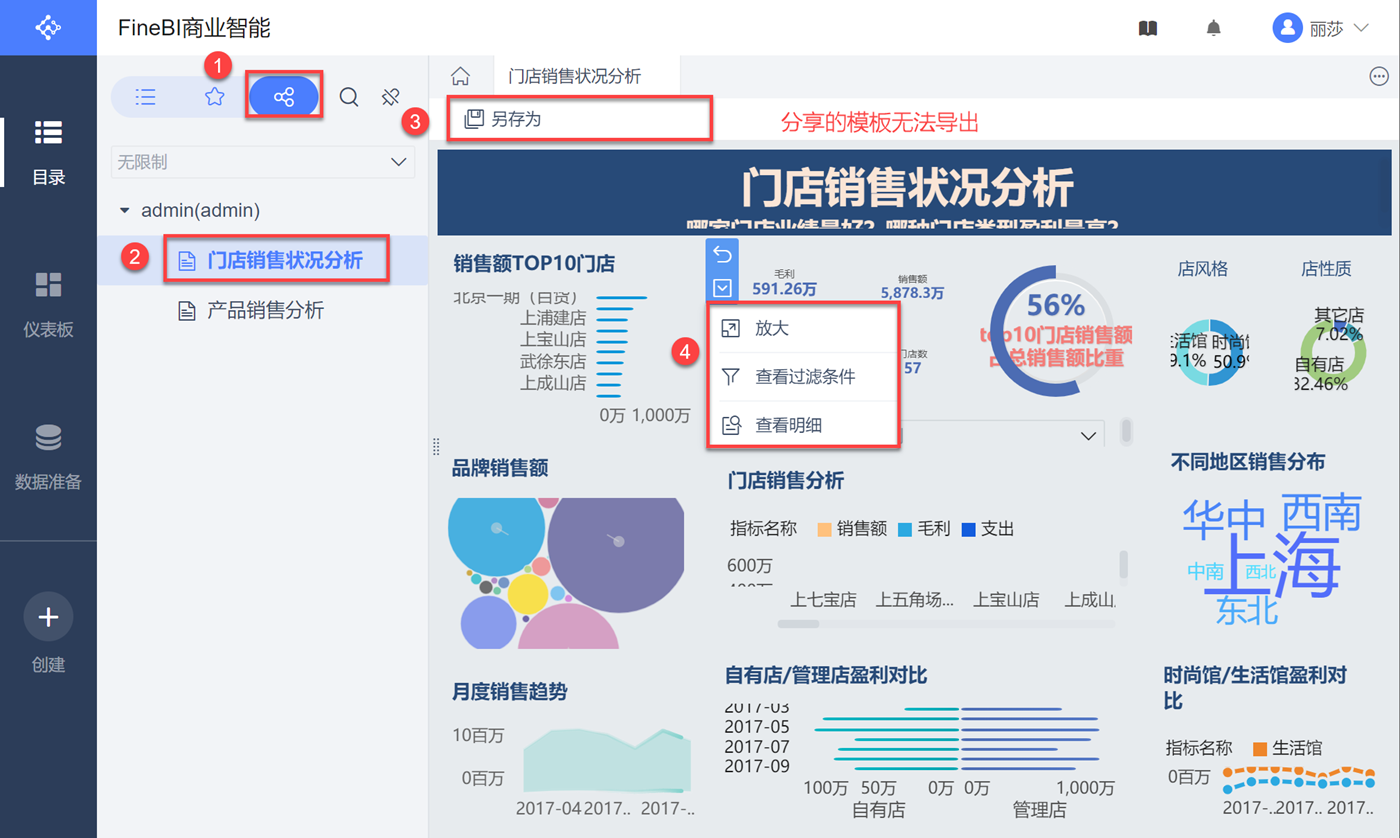Click the 西南 word in the word cloud
The width and height of the screenshot is (1400, 838).
[x=1321, y=512]
